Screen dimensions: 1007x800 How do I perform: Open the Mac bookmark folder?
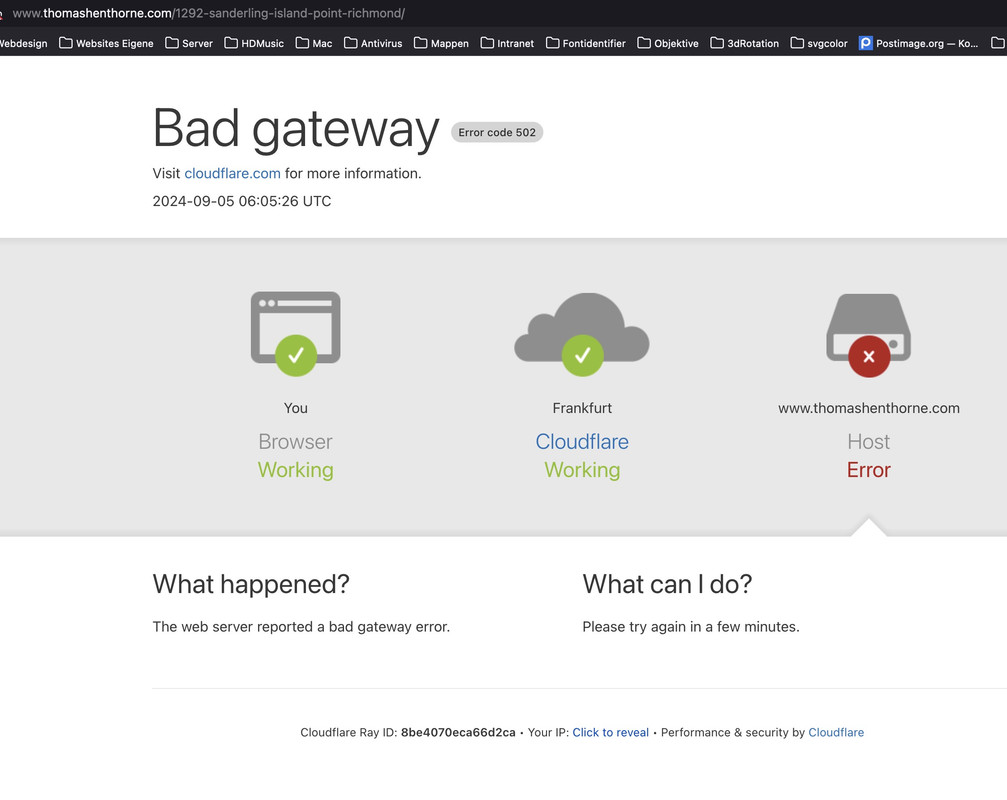[314, 43]
